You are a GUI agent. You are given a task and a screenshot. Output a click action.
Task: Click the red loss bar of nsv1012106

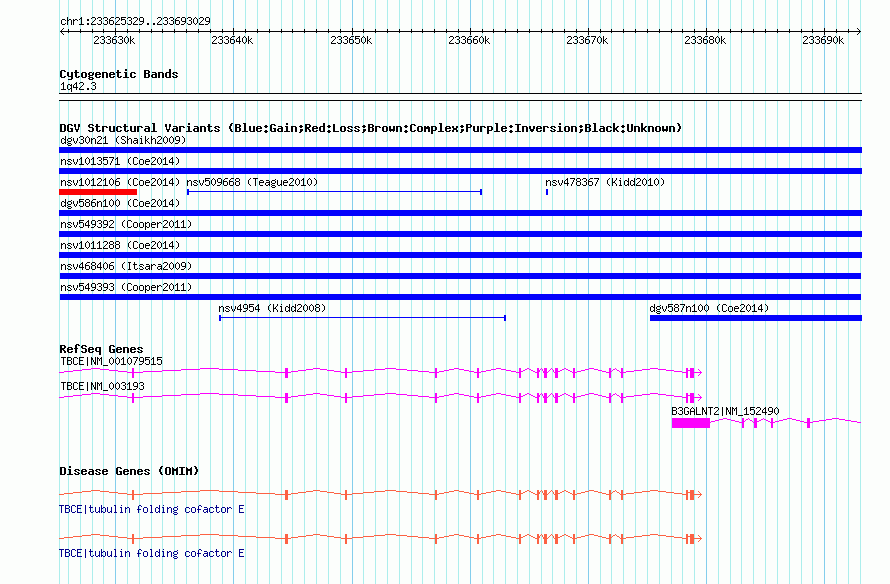98,192
